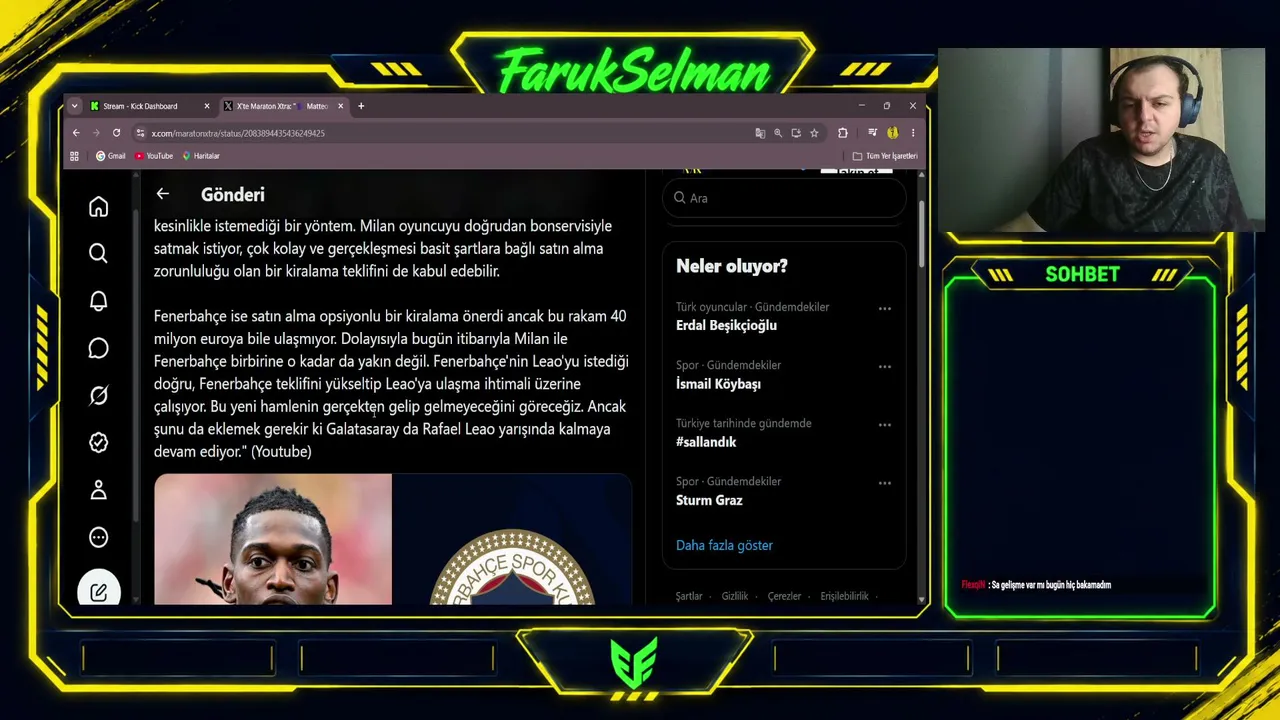Click the Gizlilik footer link
Screen dimensions: 1280x720
(x=735, y=596)
